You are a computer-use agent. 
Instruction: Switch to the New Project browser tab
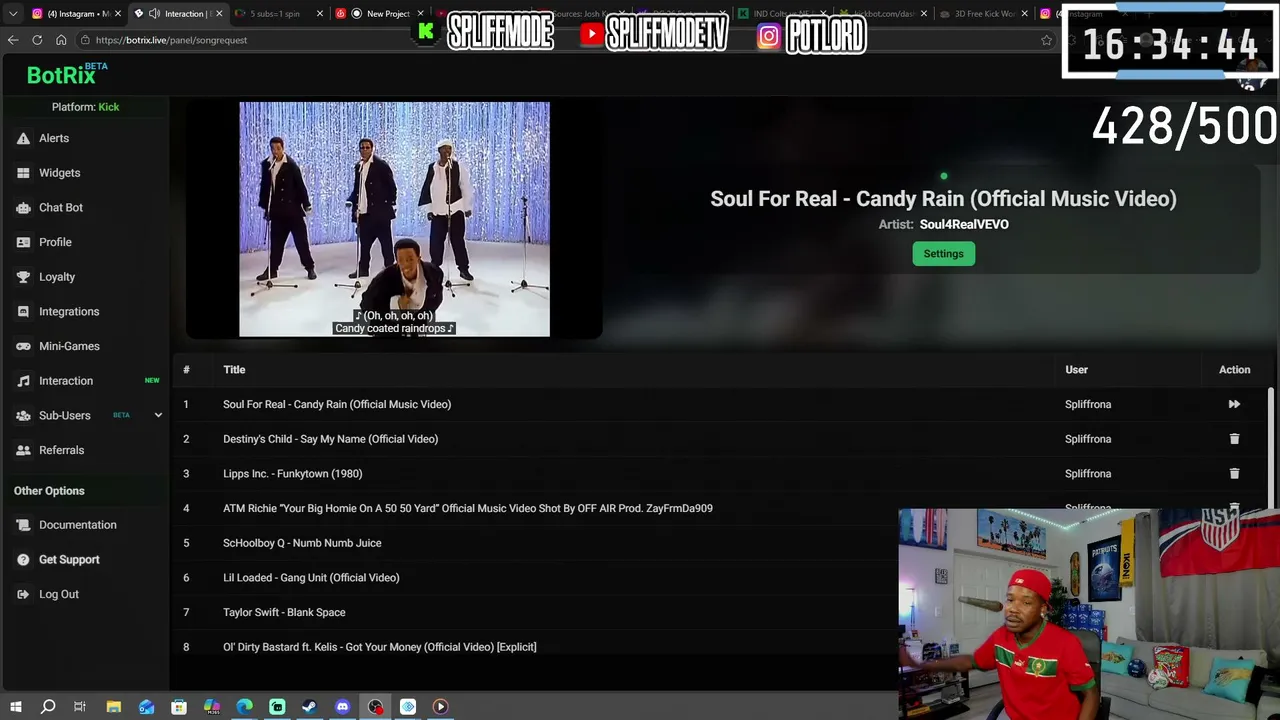pyautogui.click(x=381, y=14)
